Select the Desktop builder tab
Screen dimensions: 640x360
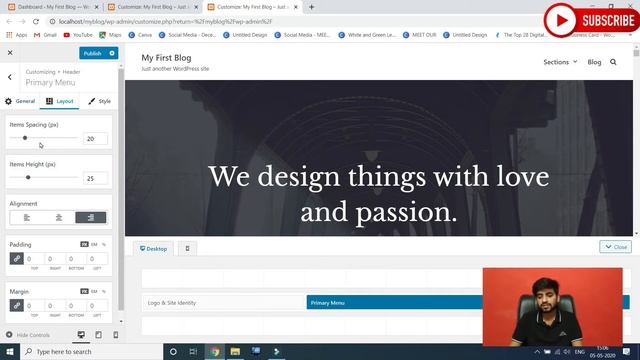click(153, 248)
